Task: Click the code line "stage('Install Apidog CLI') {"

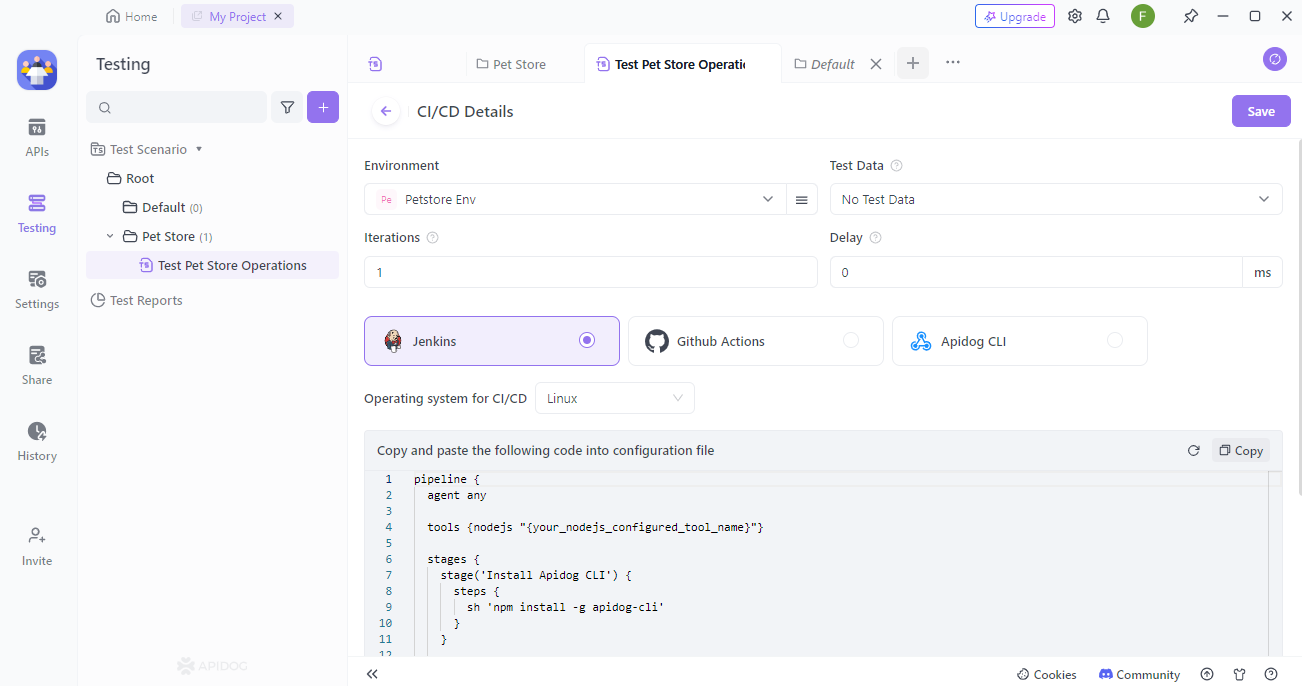Action: click(536, 575)
